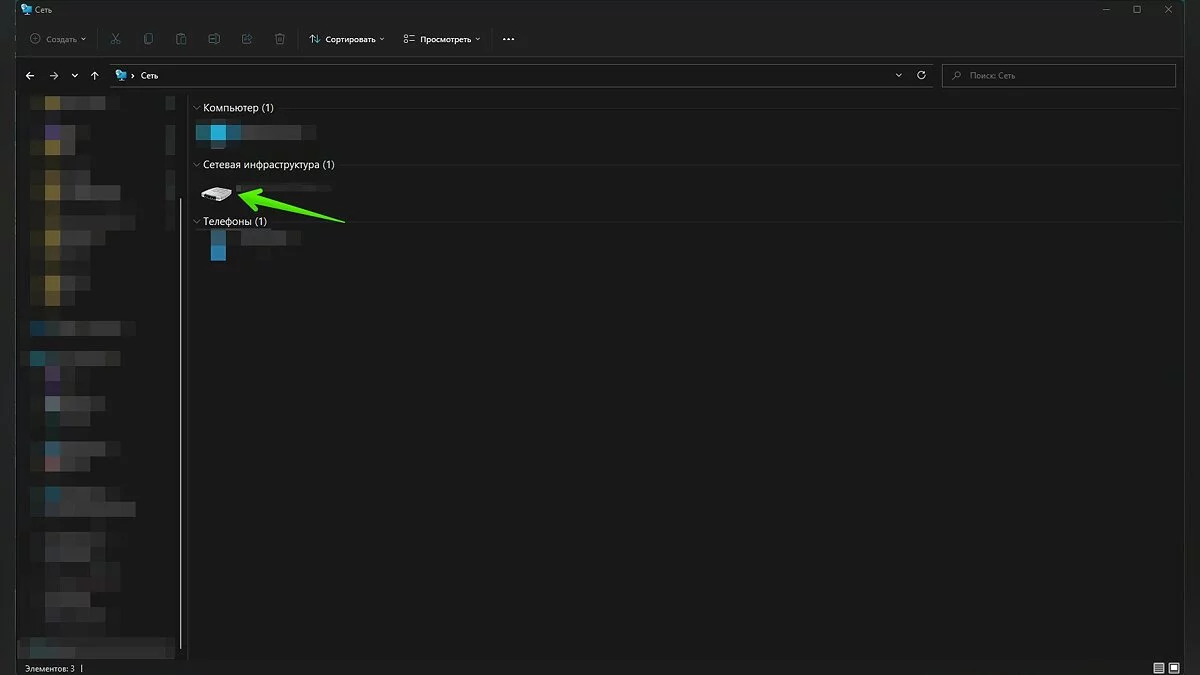
Task: Open the Просмотреть view dropdown
Action: click(442, 39)
